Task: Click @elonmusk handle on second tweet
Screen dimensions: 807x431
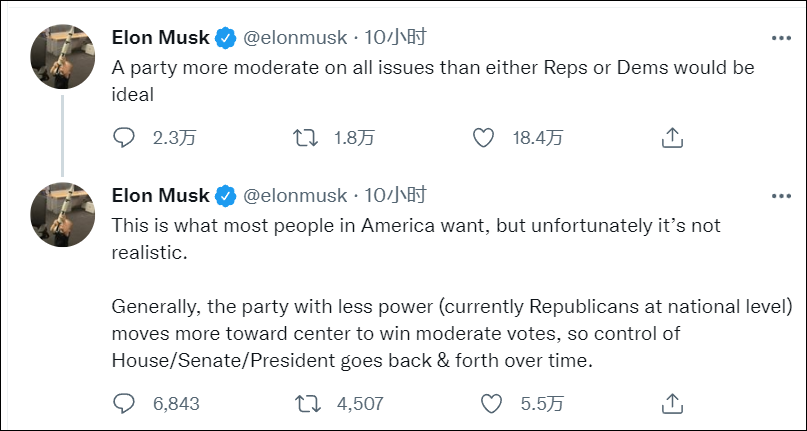Action: coord(295,195)
